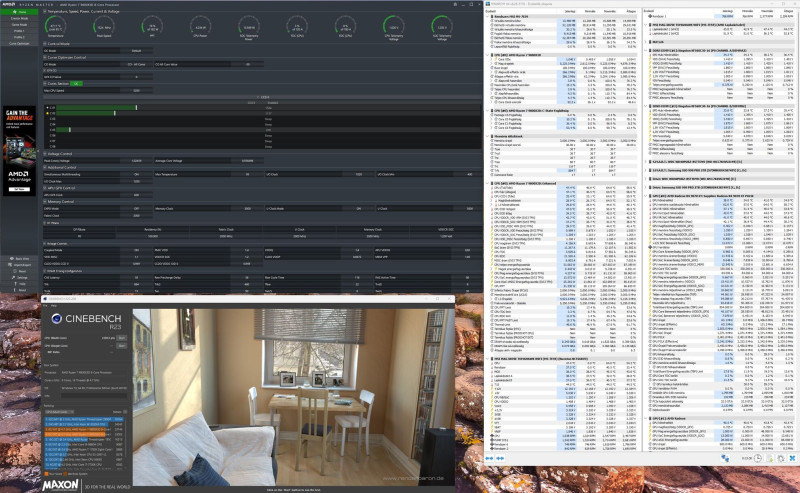This screenshot has height=493, width=800.
Task: Click the OC Mode Default value field
Action: (x=136, y=51)
